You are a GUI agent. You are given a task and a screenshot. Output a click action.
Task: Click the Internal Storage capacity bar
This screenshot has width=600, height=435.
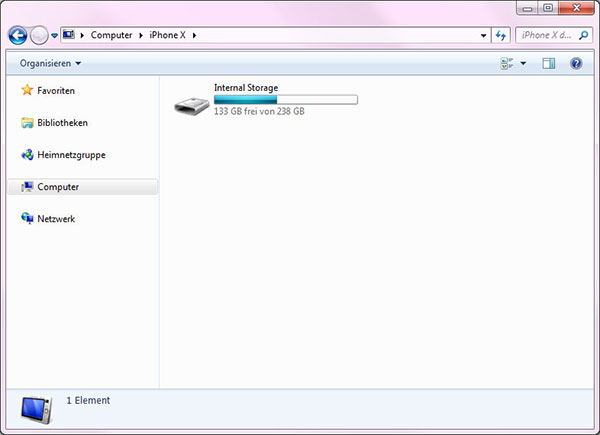285,100
